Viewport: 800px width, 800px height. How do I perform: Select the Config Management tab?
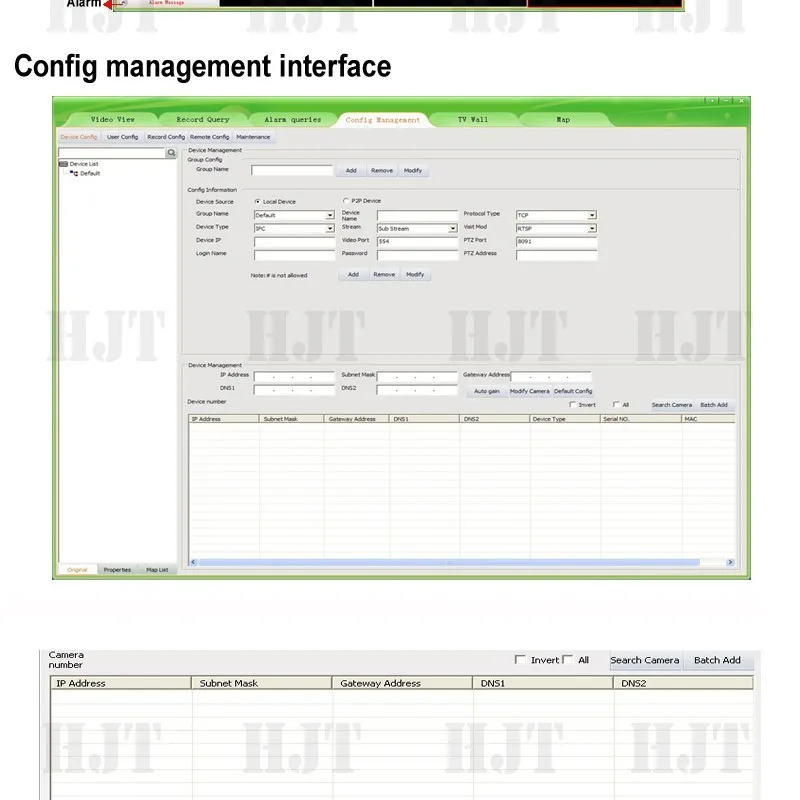pos(383,120)
